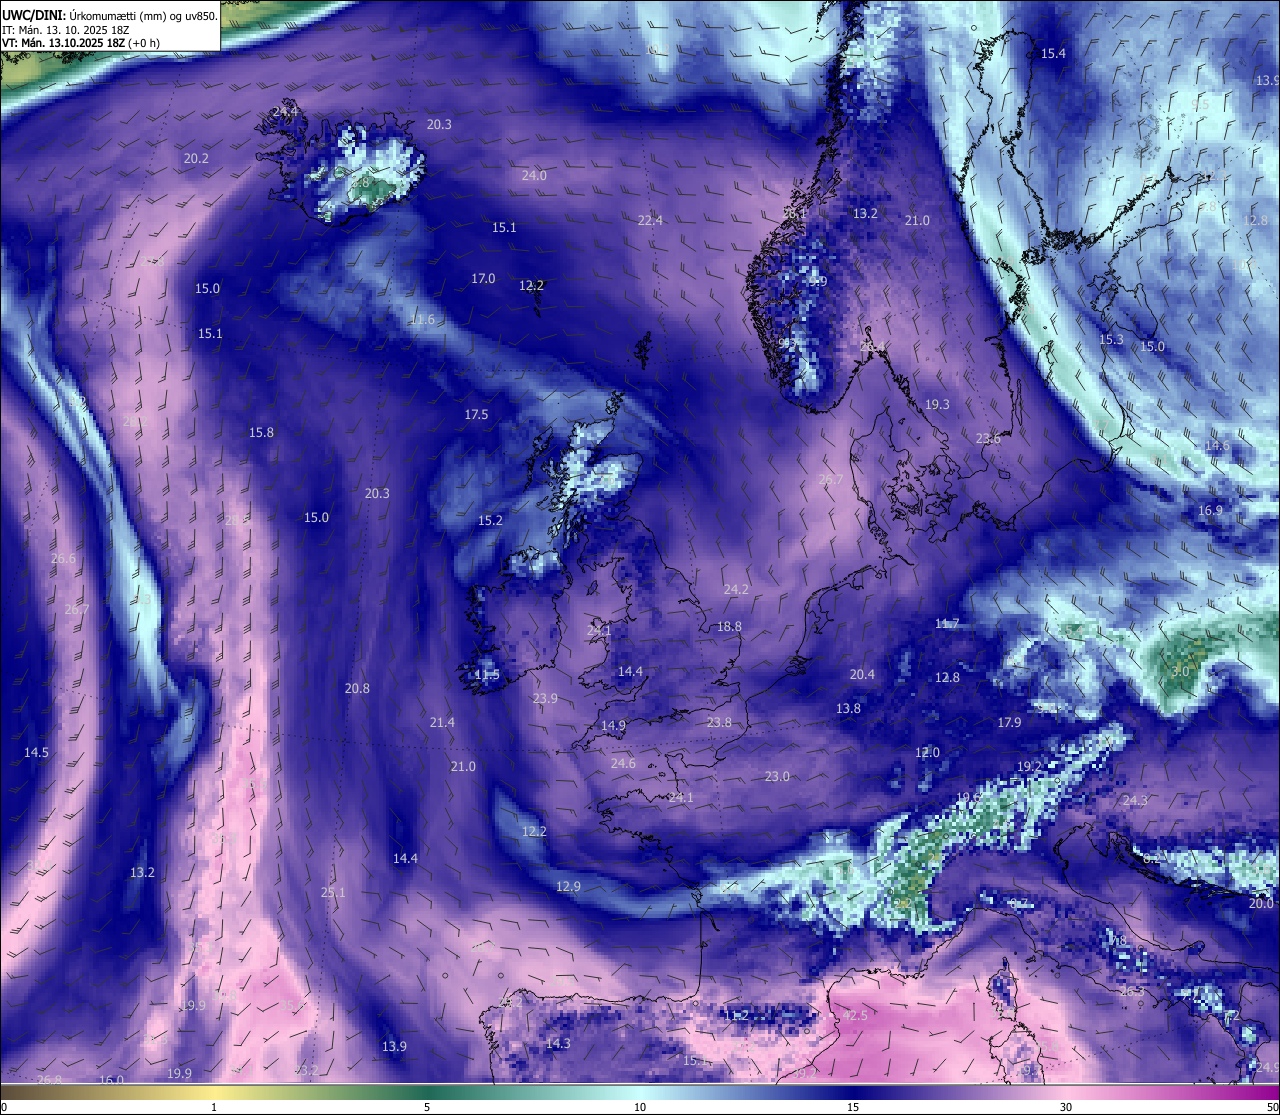Screen dimensions: 1280x1115
Task: Click the value 20.0 at the right edge
Action: [1261, 904]
